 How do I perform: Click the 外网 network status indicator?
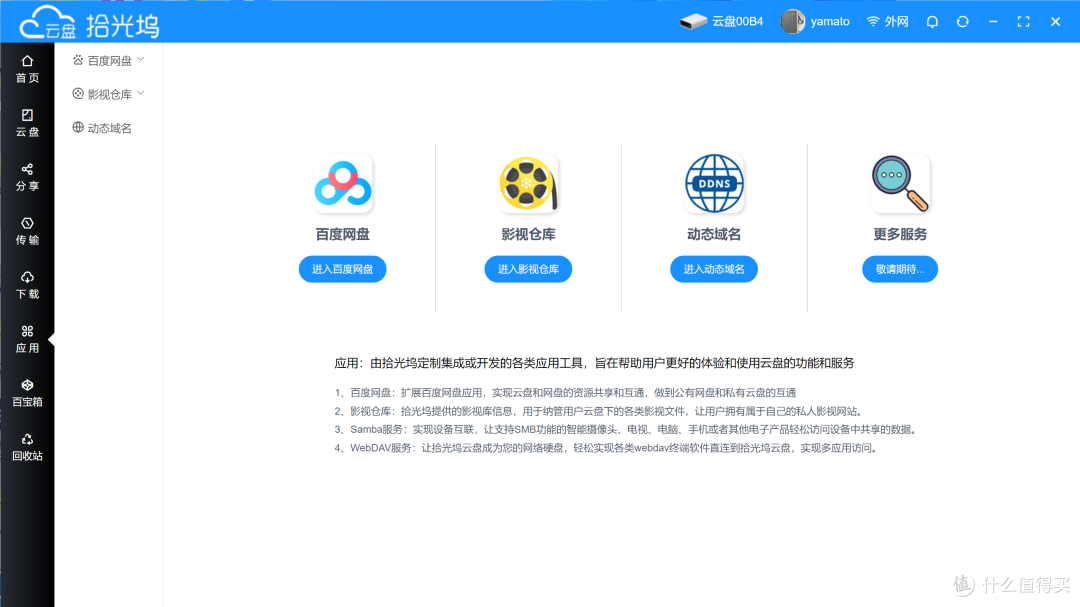pyautogui.click(x=887, y=21)
